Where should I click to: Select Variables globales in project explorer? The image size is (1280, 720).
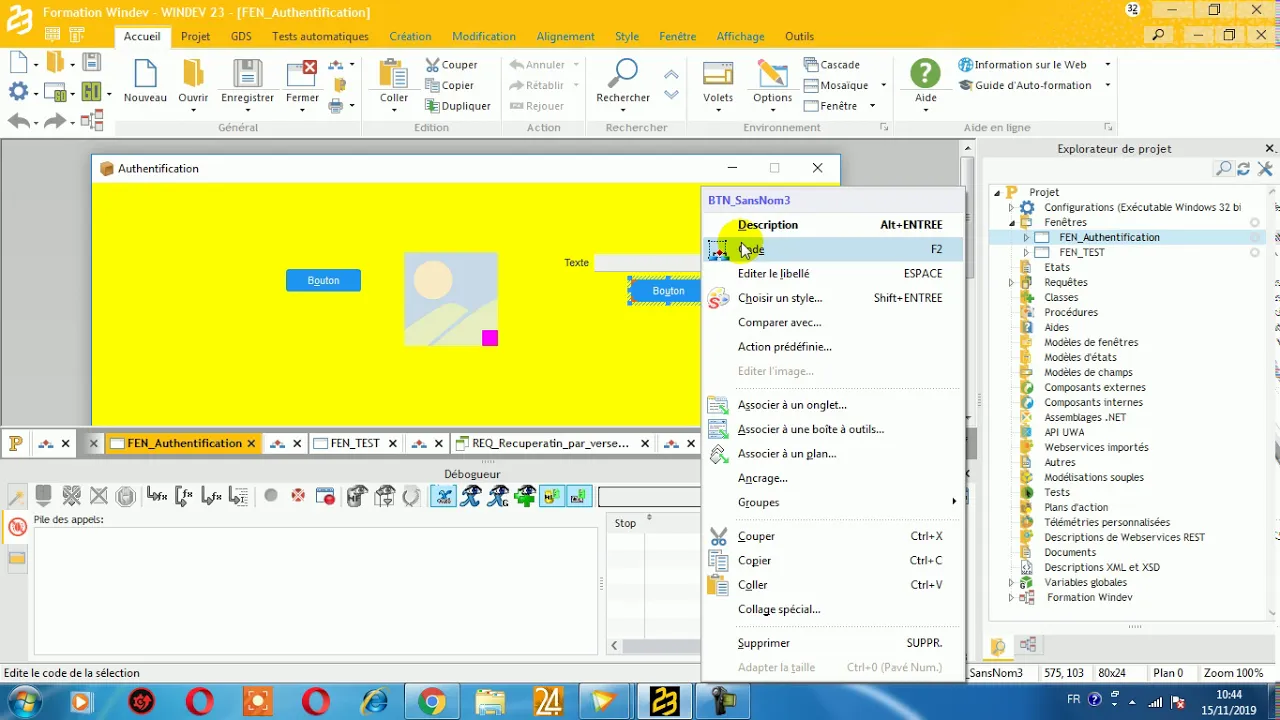coord(1086,582)
